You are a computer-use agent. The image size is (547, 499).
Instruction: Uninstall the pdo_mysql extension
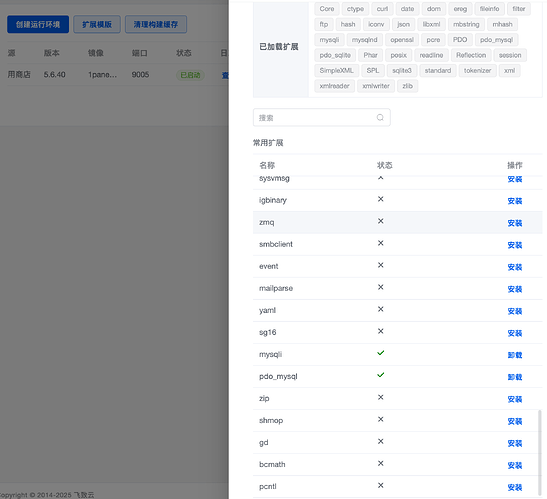point(515,377)
